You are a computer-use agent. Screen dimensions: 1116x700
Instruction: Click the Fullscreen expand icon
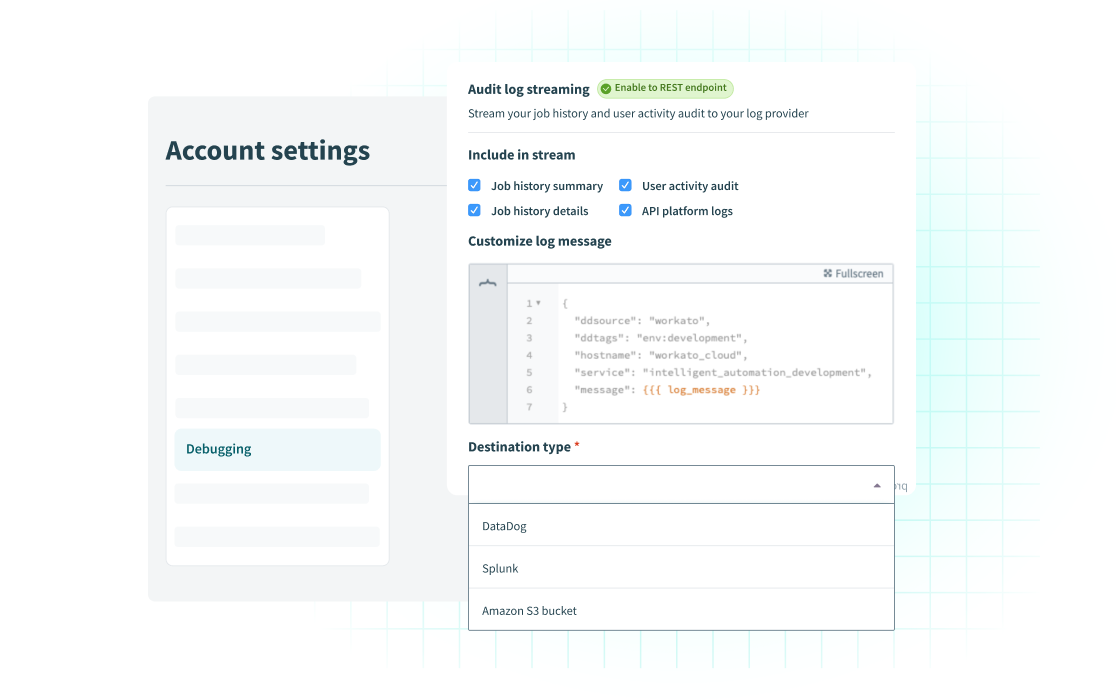pos(828,273)
